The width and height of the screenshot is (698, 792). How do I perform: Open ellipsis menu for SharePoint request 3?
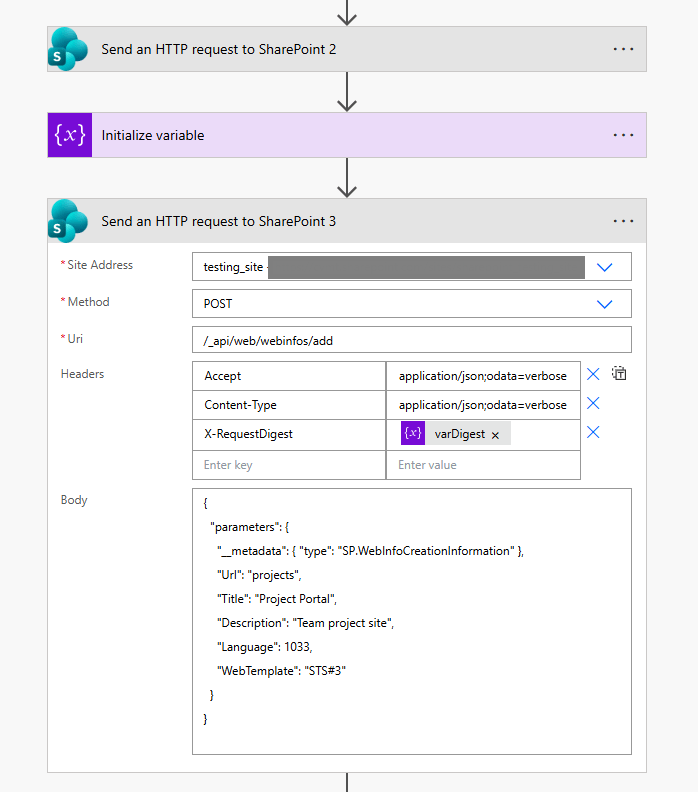pos(623,221)
